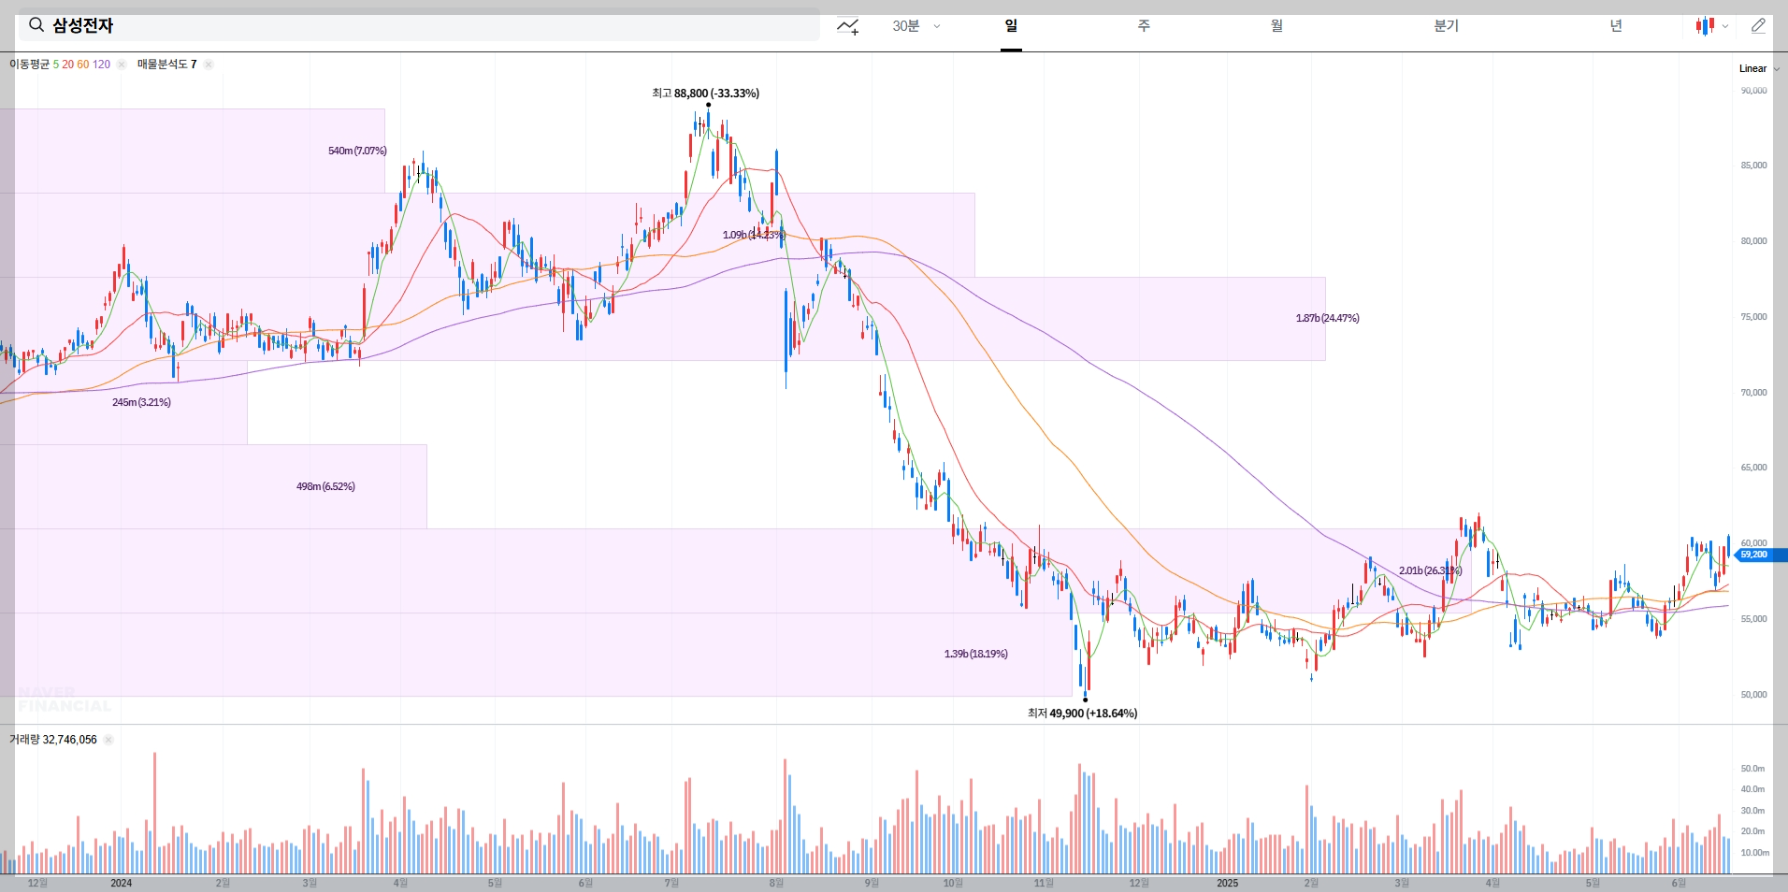1788x892 pixels.
Task: Remove the 매물분석도 volume profile indicator
Action: (x=208, y=64)
